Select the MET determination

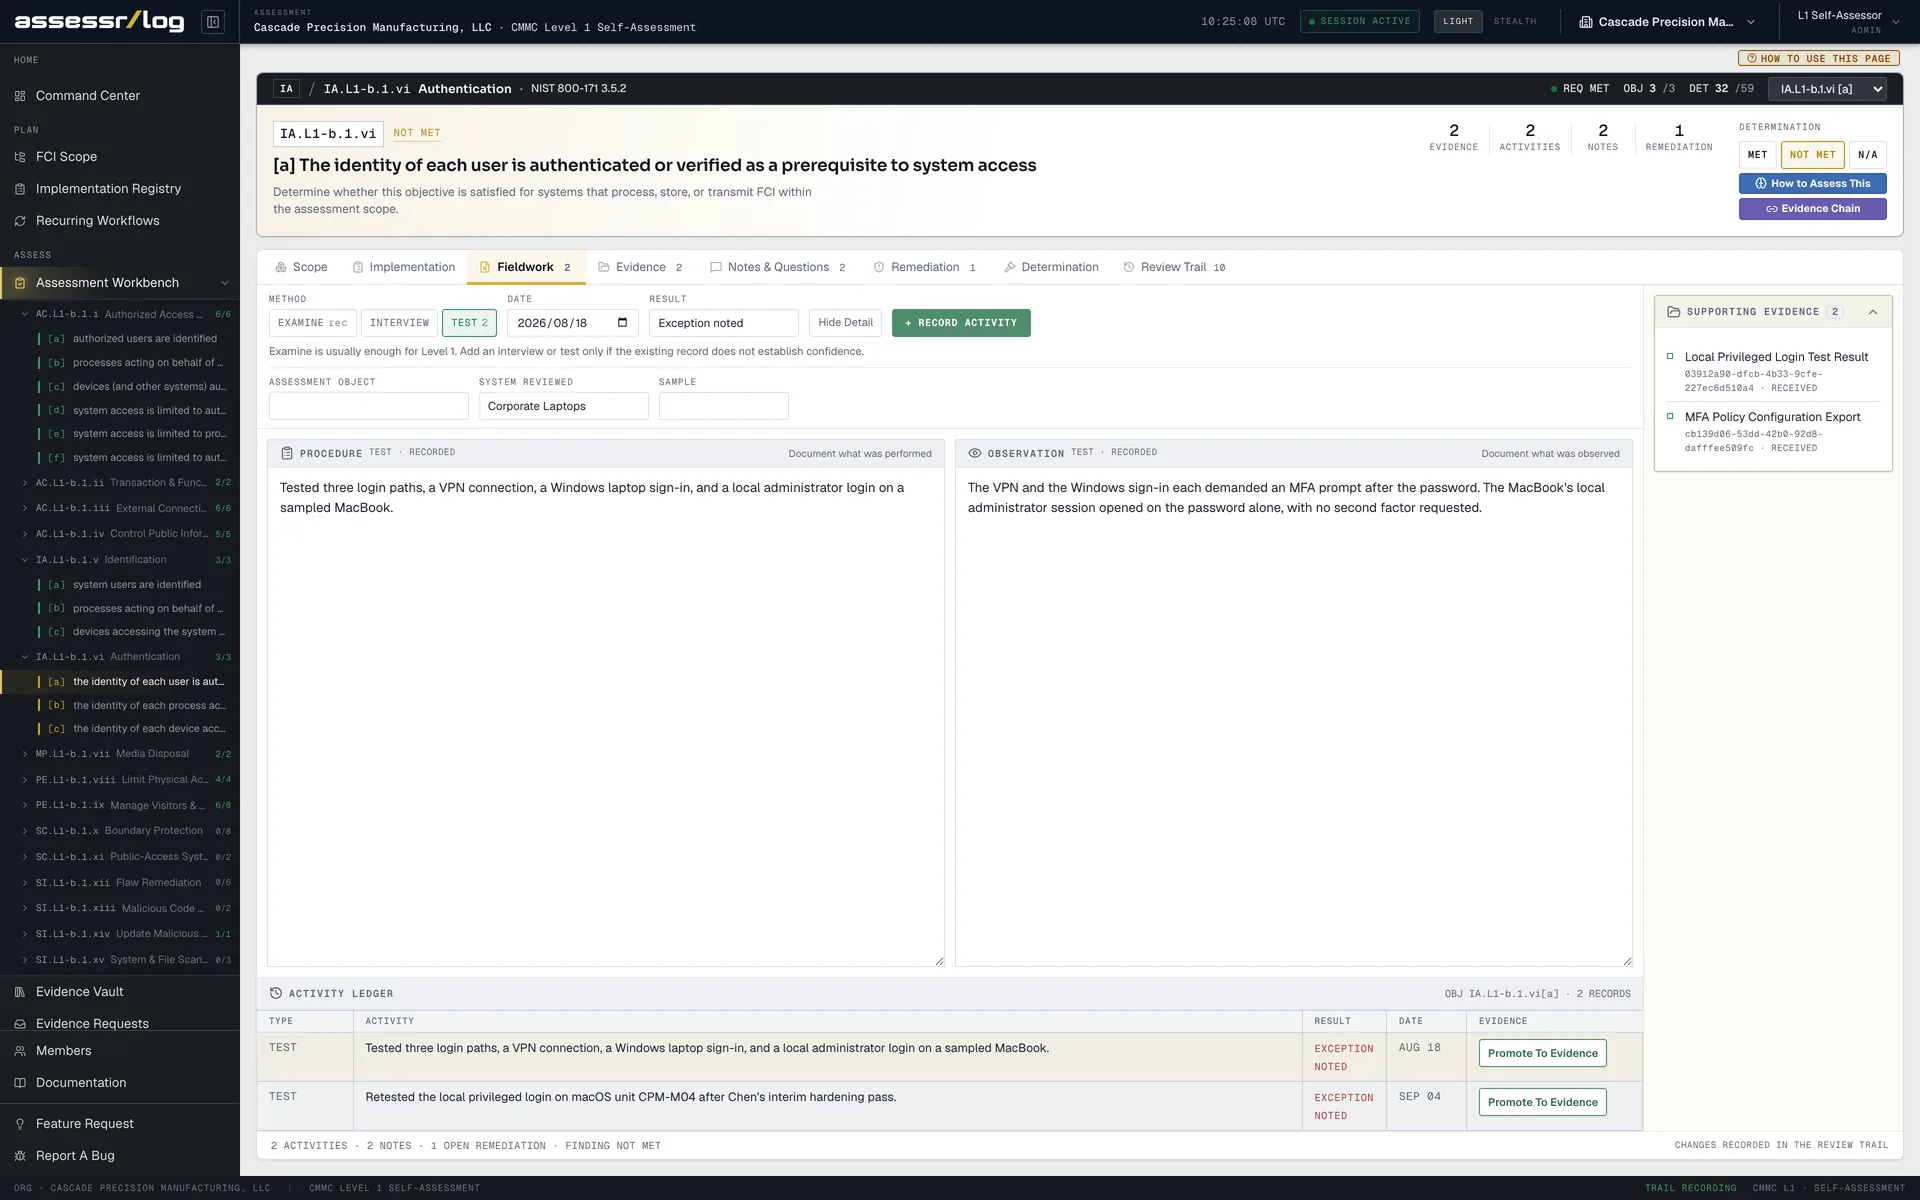click(x=1757, y=155)
